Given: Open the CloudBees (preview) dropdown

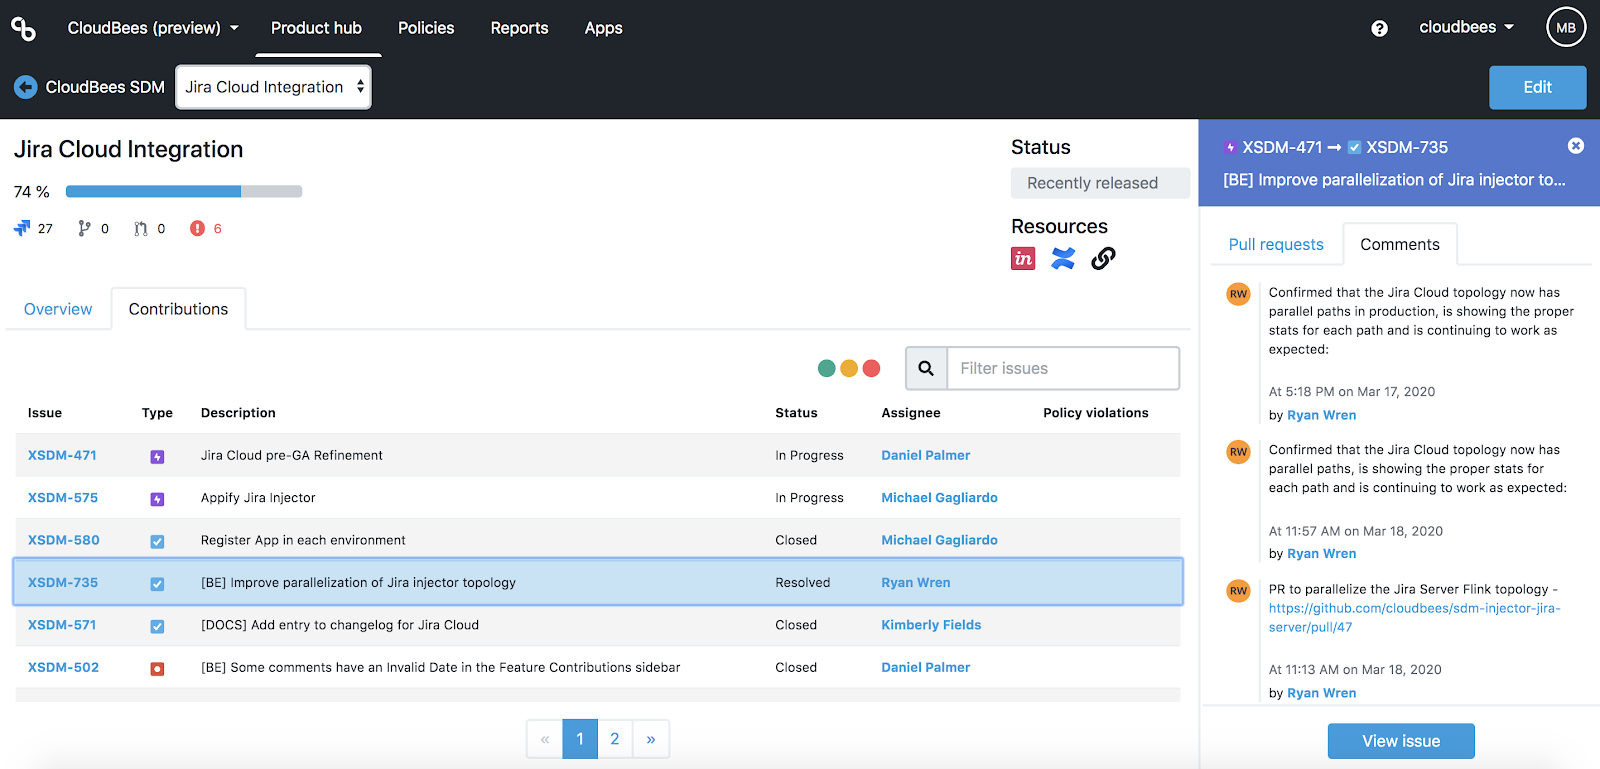Looking at the screenshot, I should (153, 28).
